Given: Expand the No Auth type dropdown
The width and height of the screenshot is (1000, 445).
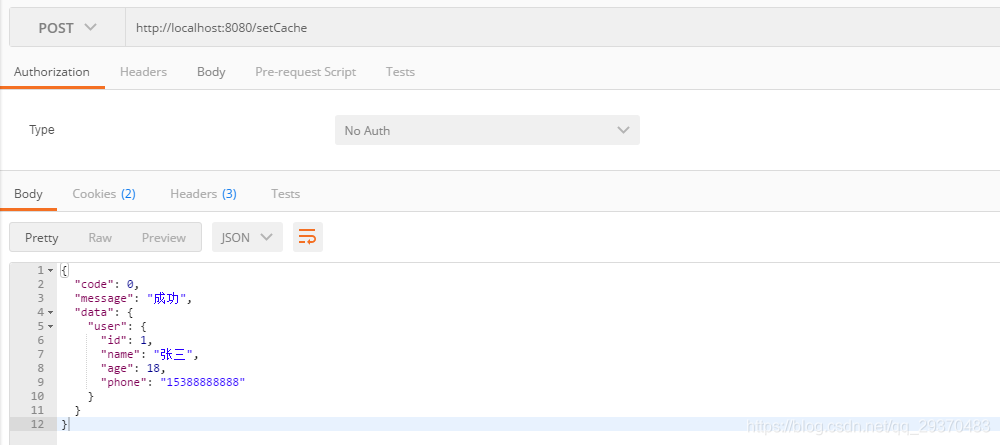Looking at the screenshot, I should click(x=487, y=130).
